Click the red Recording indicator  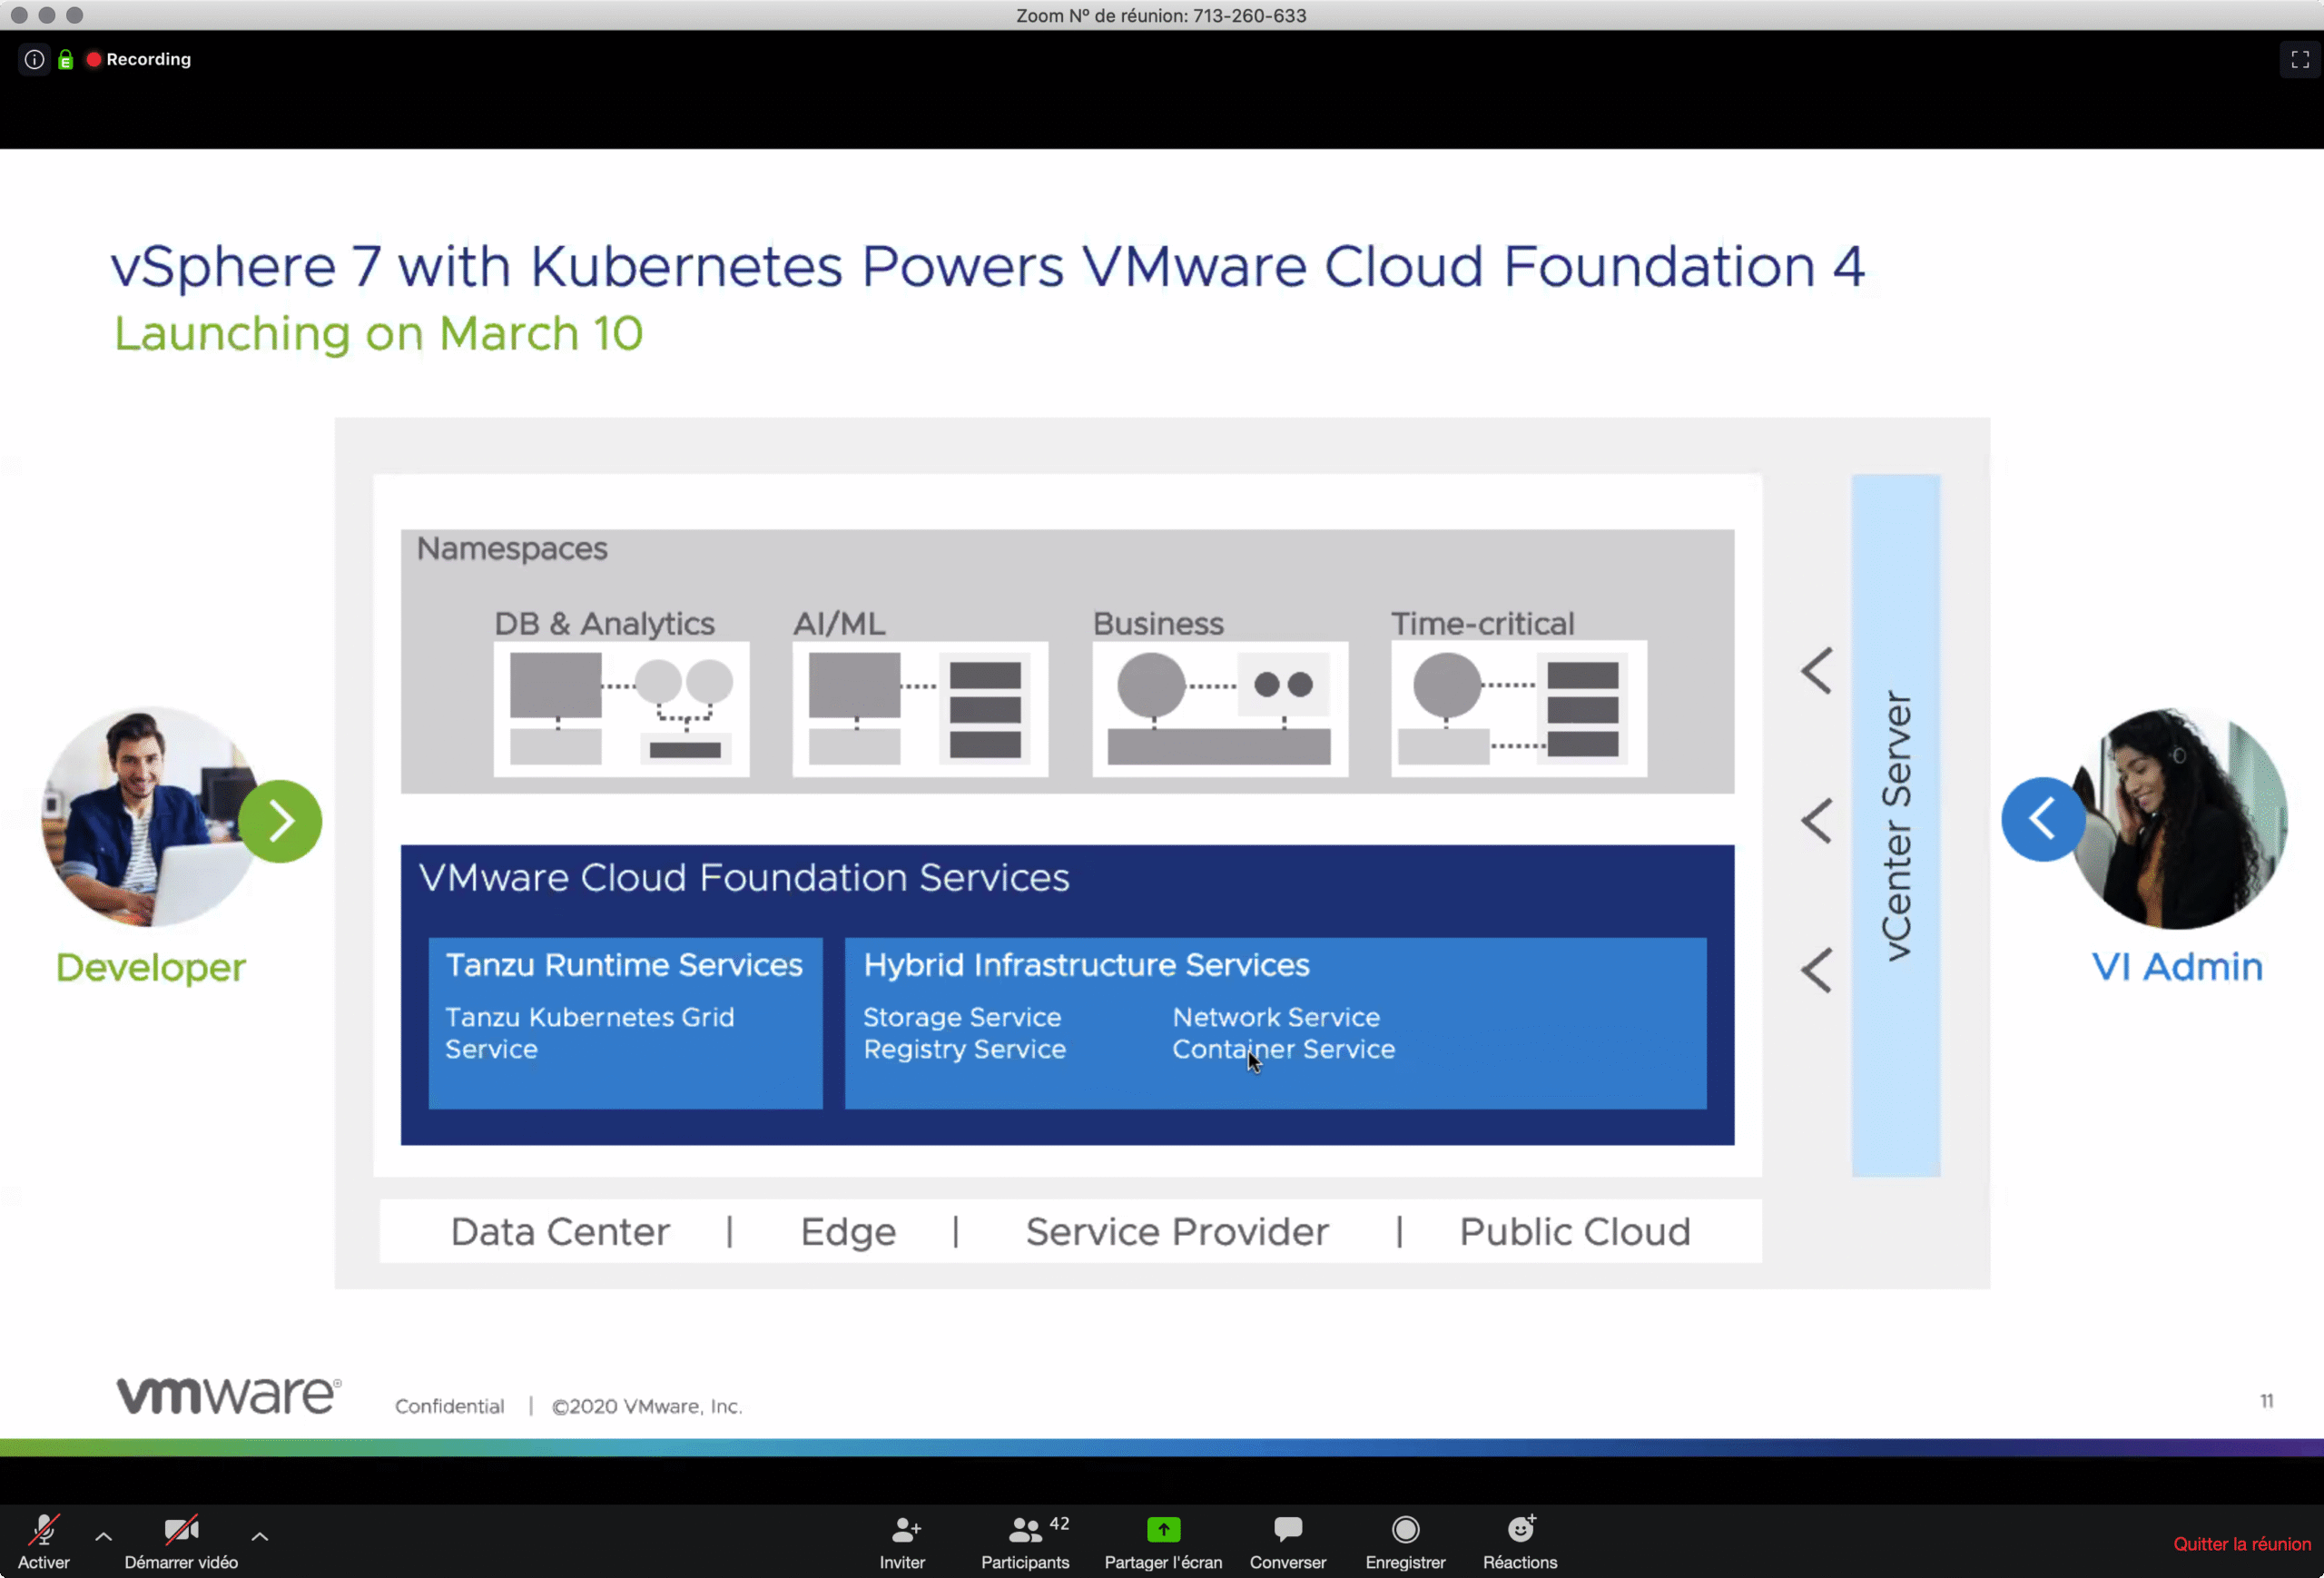point(139,59)
